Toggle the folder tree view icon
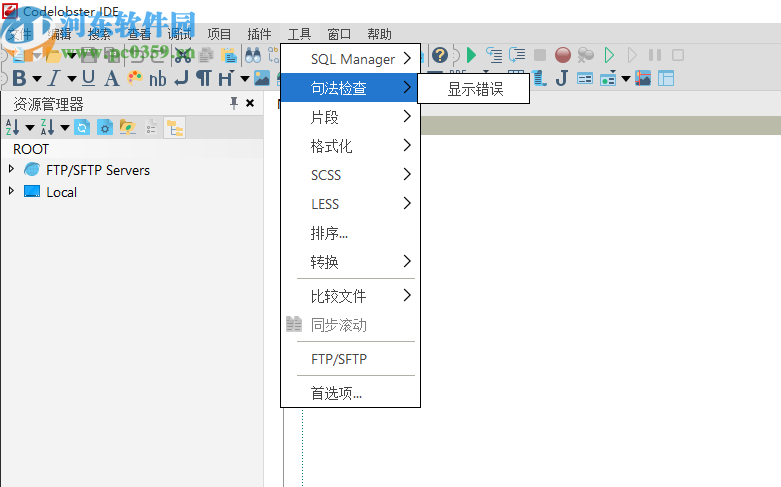This screenshot has height=487, width=781. coord(175,128)
